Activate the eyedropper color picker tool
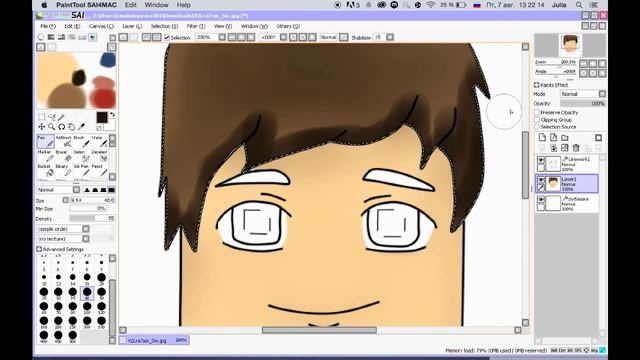 (82, 127)
